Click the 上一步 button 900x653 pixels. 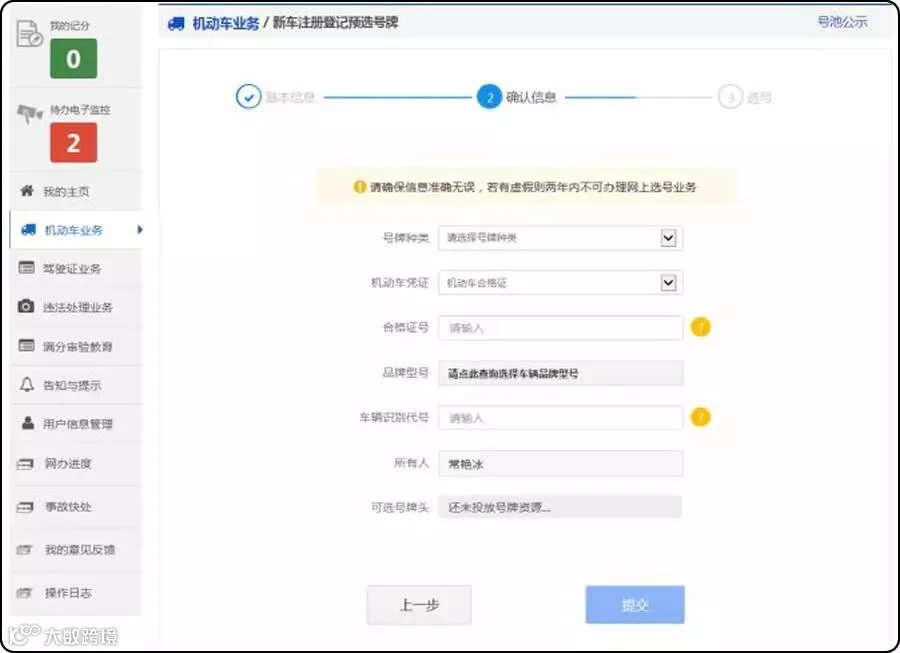pyautogui.click(x=419, y=605)
